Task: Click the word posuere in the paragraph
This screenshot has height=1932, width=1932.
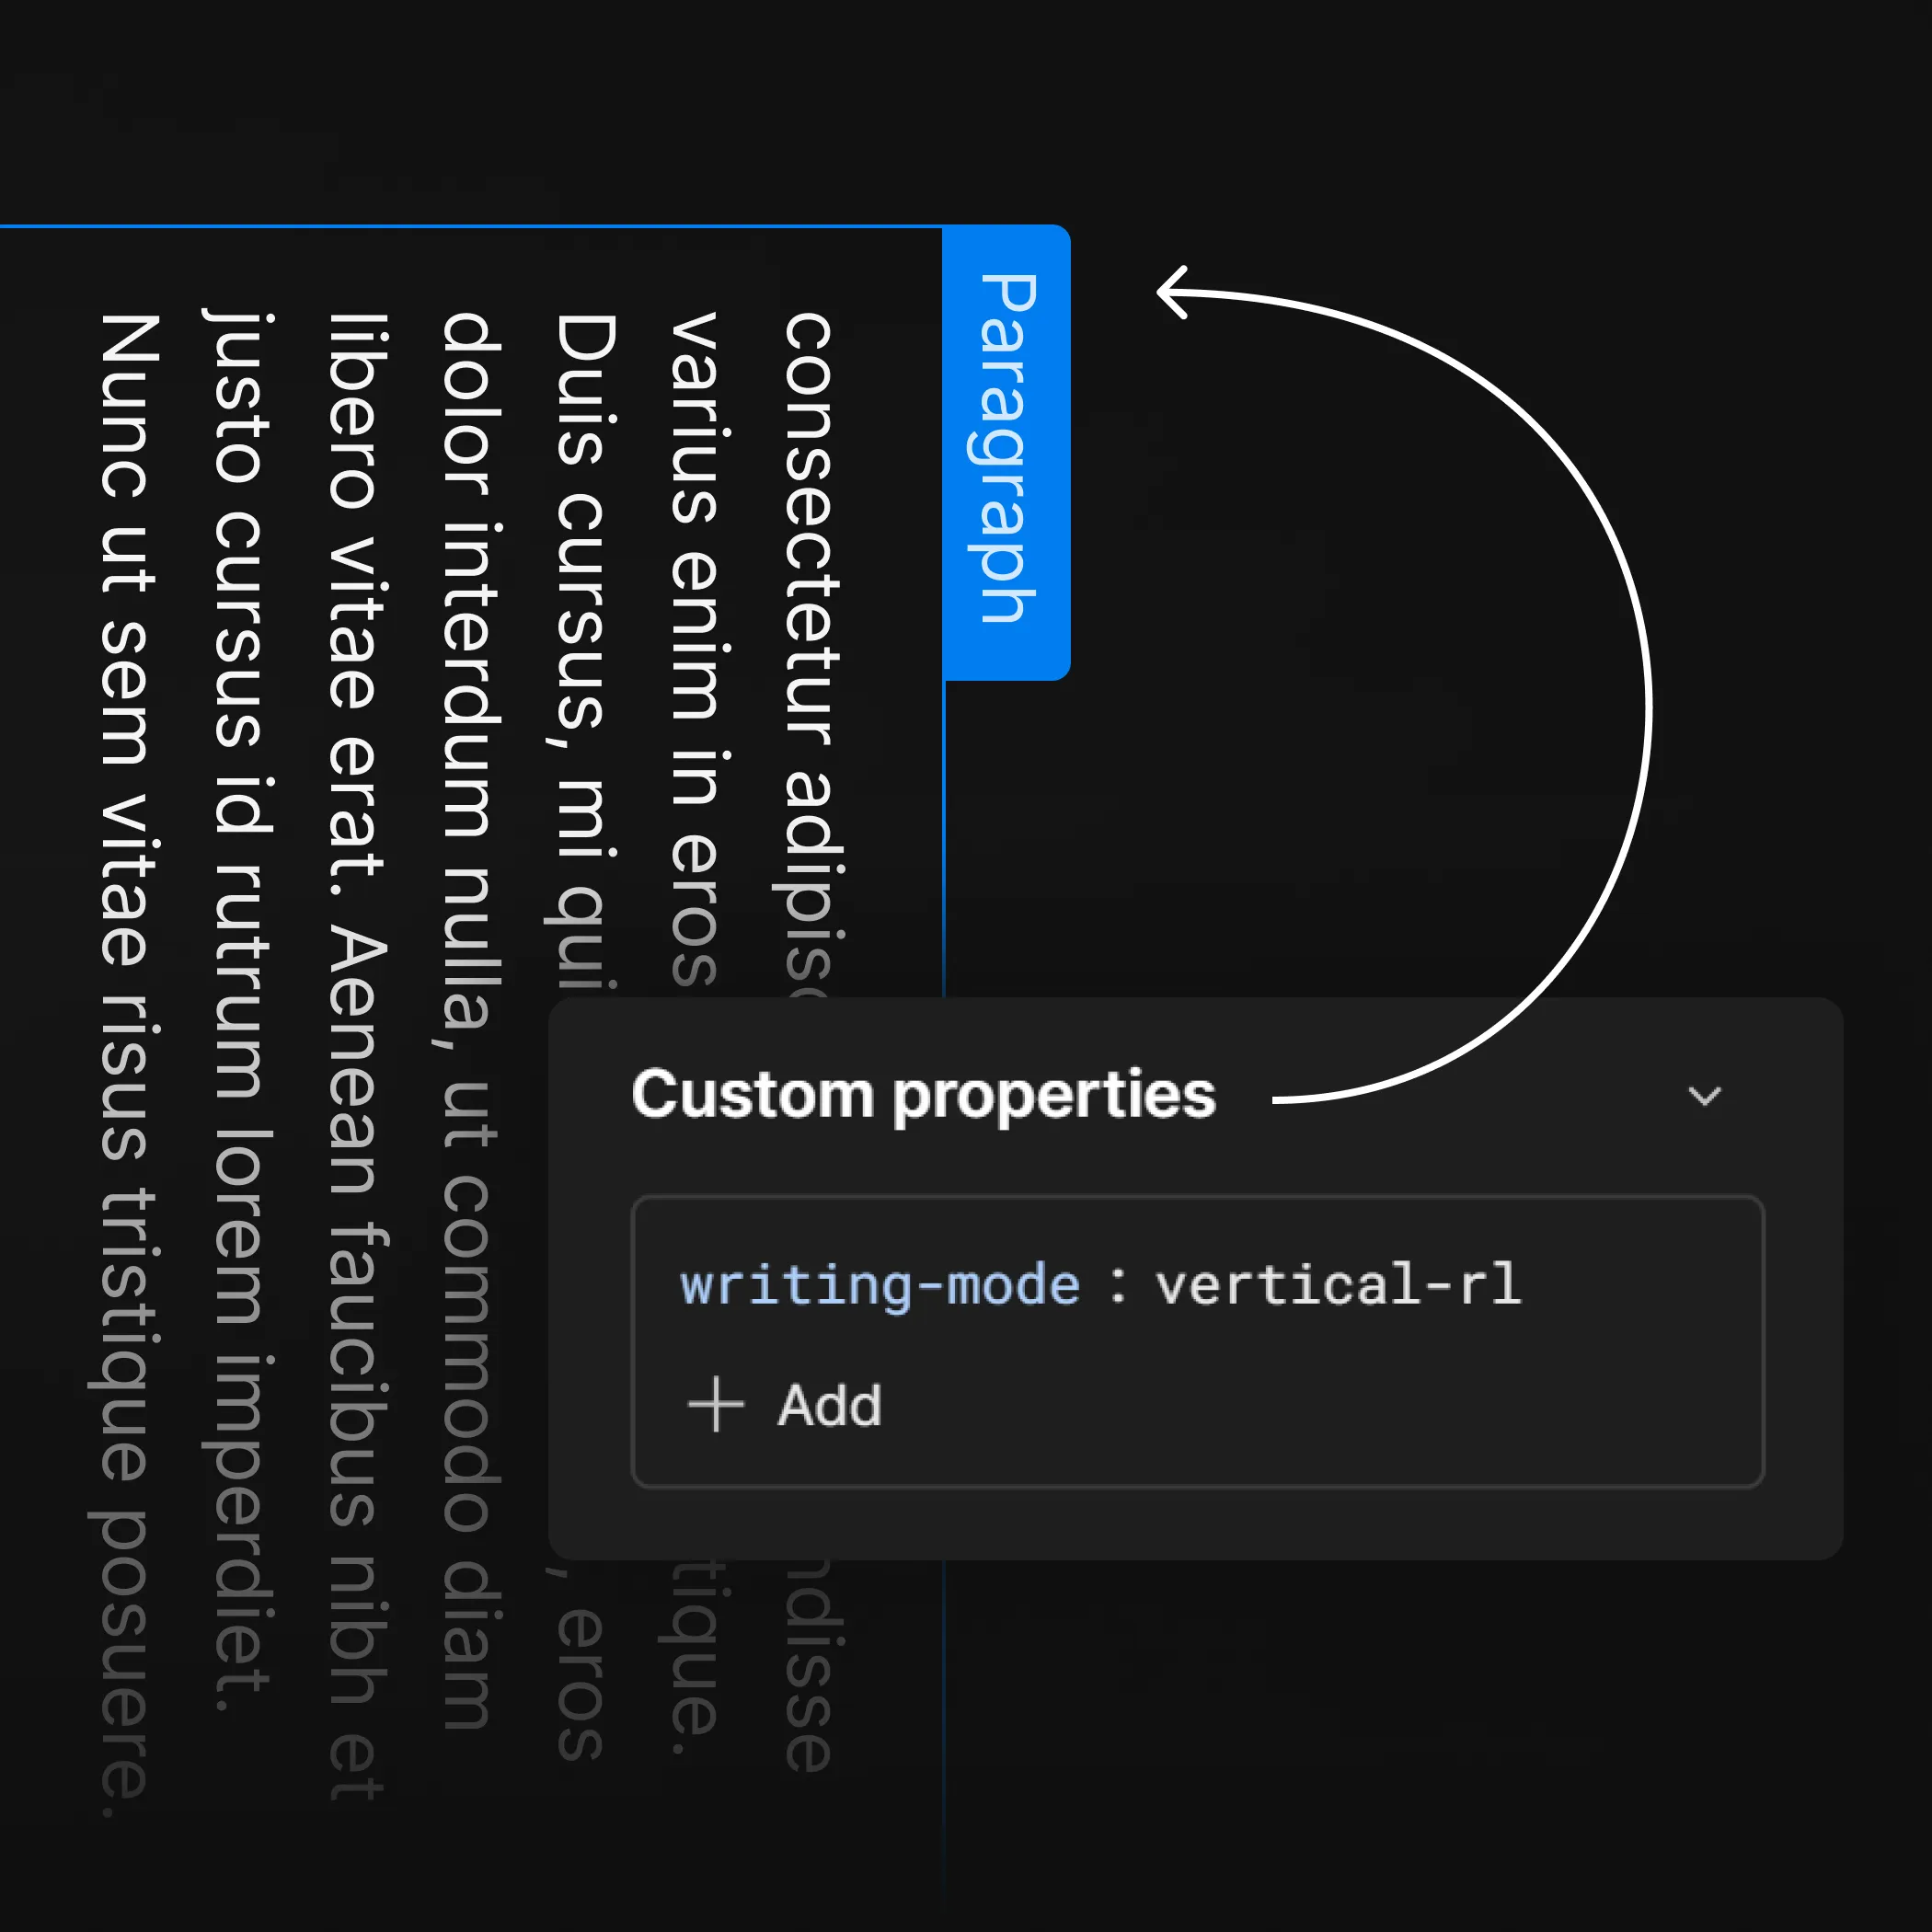Action: click(126, 1660)
